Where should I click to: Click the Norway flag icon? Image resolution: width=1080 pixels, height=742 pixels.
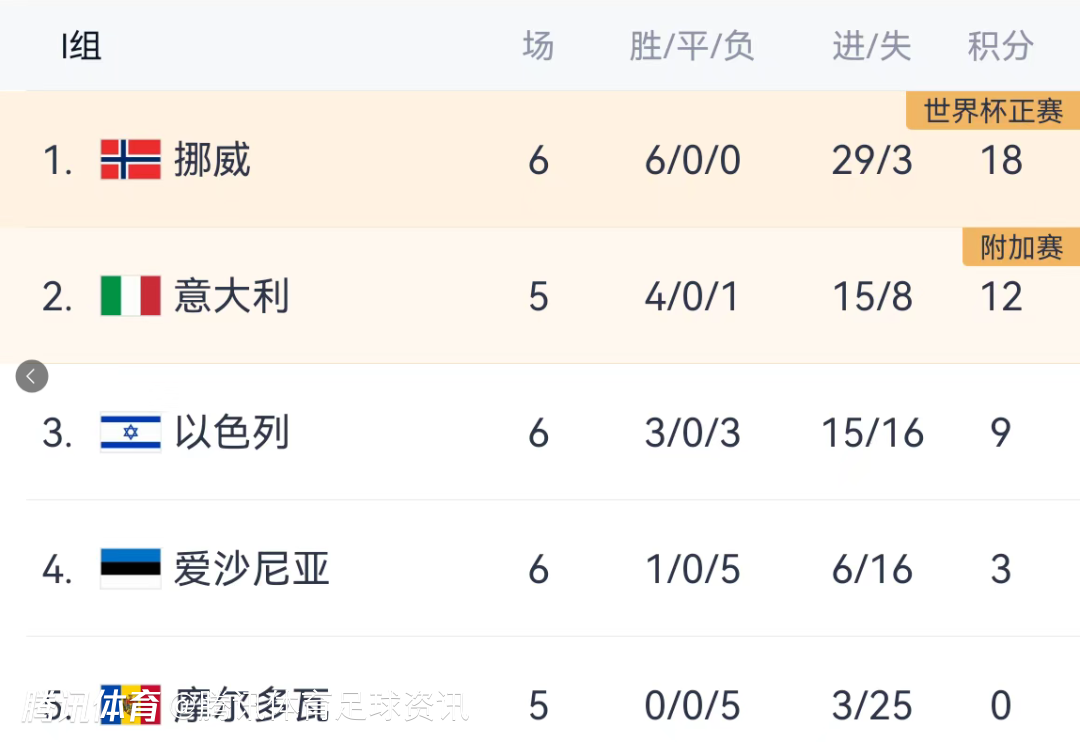[130, 160]
